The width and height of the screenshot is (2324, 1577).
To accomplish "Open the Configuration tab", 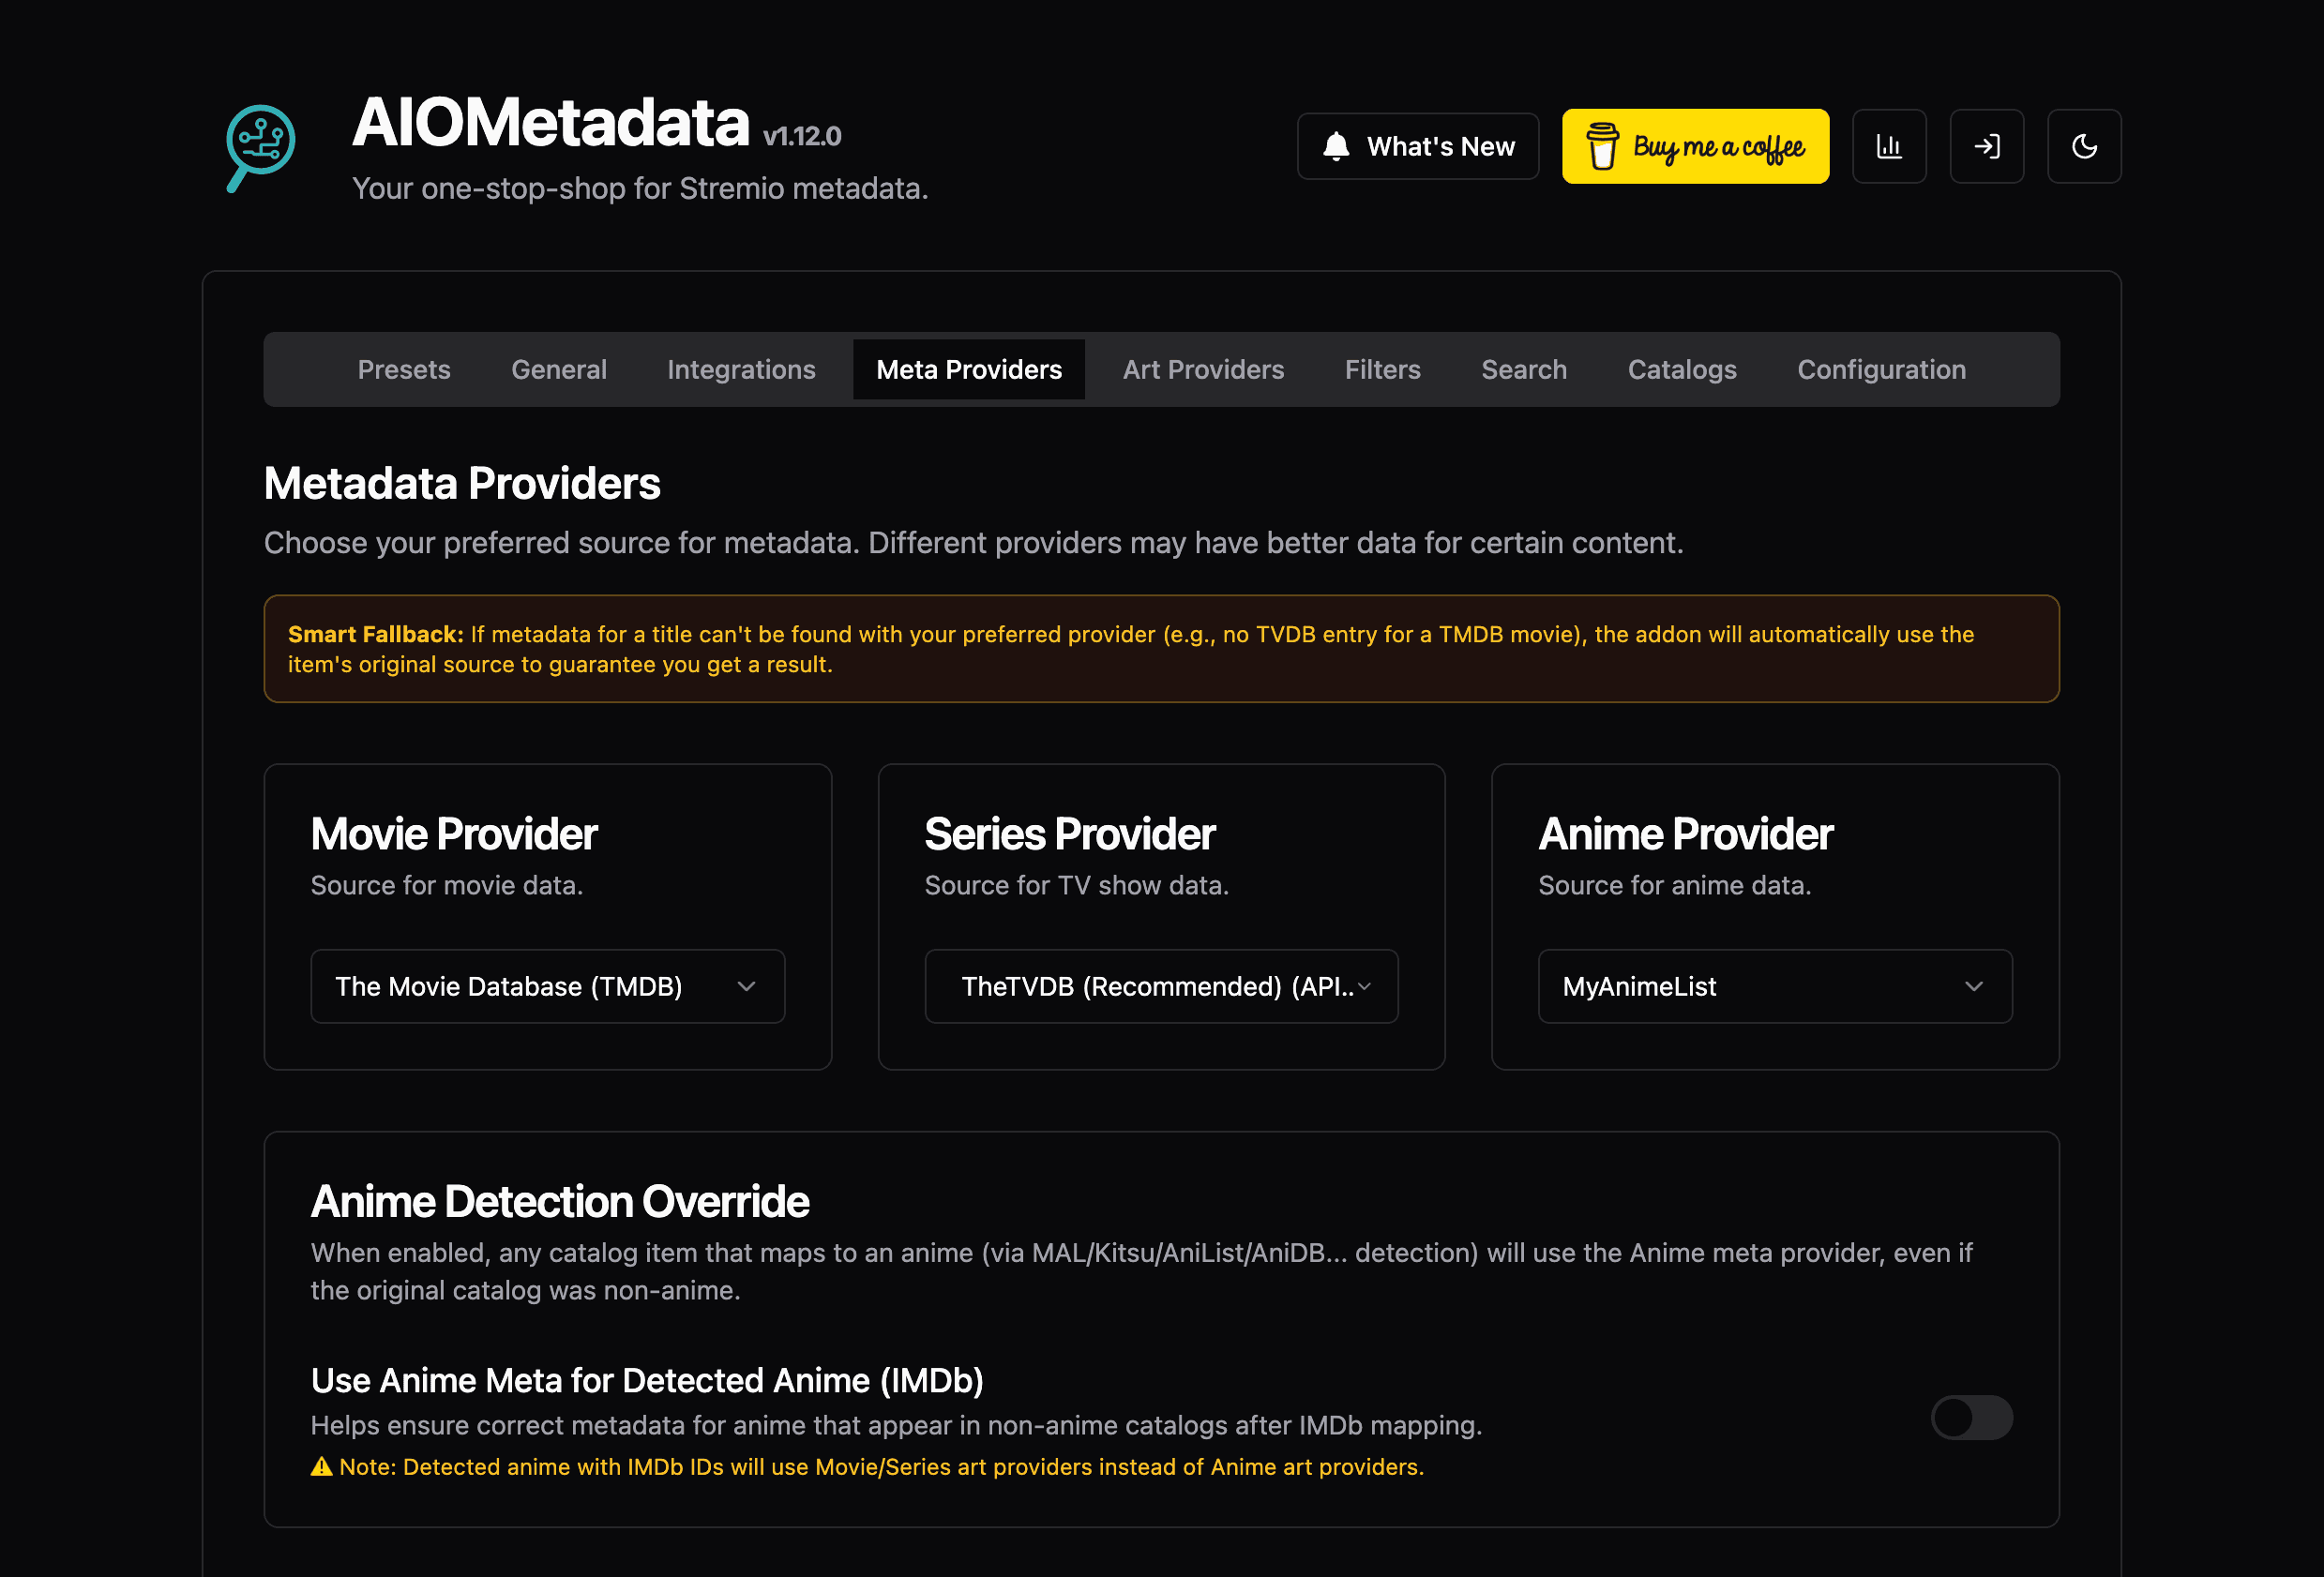I will pyautogui.click(x=1881, y=369).
